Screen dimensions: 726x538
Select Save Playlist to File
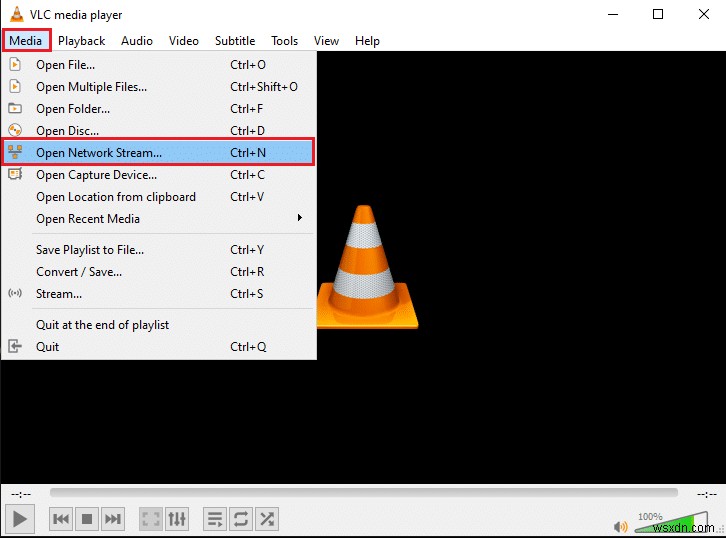pos(159,250)
